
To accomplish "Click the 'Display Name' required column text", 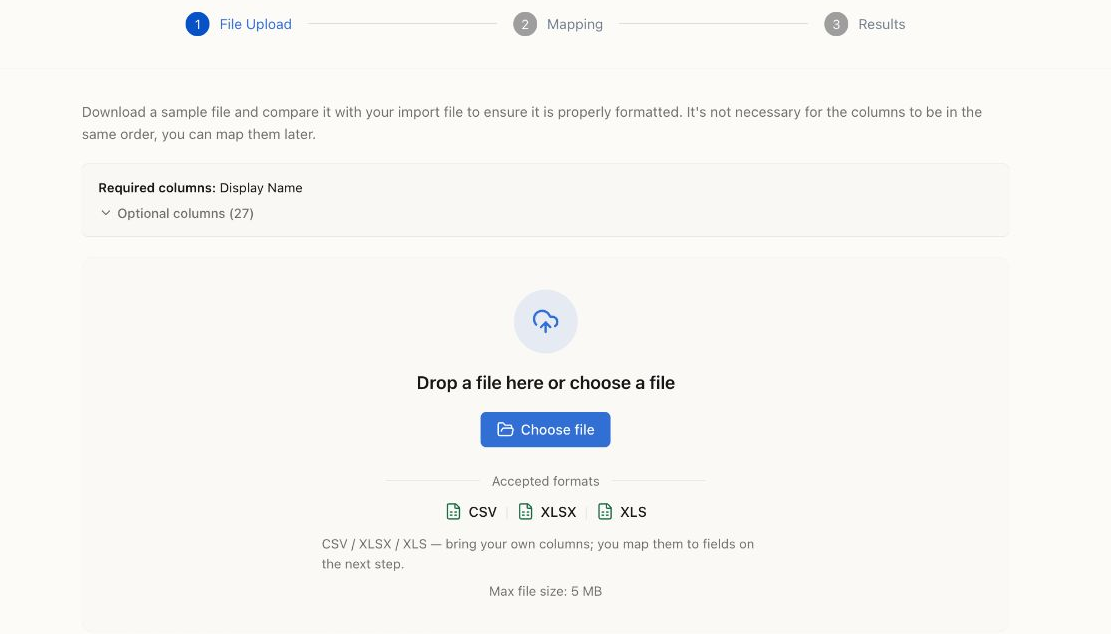I will pos(261,188).
